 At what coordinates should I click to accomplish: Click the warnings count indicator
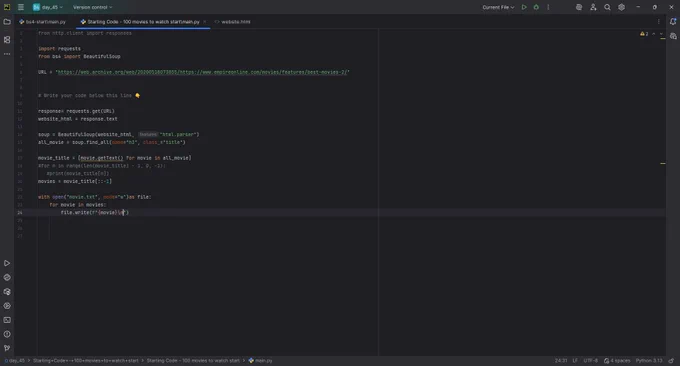pyautogui.click(x=644, y=34)
